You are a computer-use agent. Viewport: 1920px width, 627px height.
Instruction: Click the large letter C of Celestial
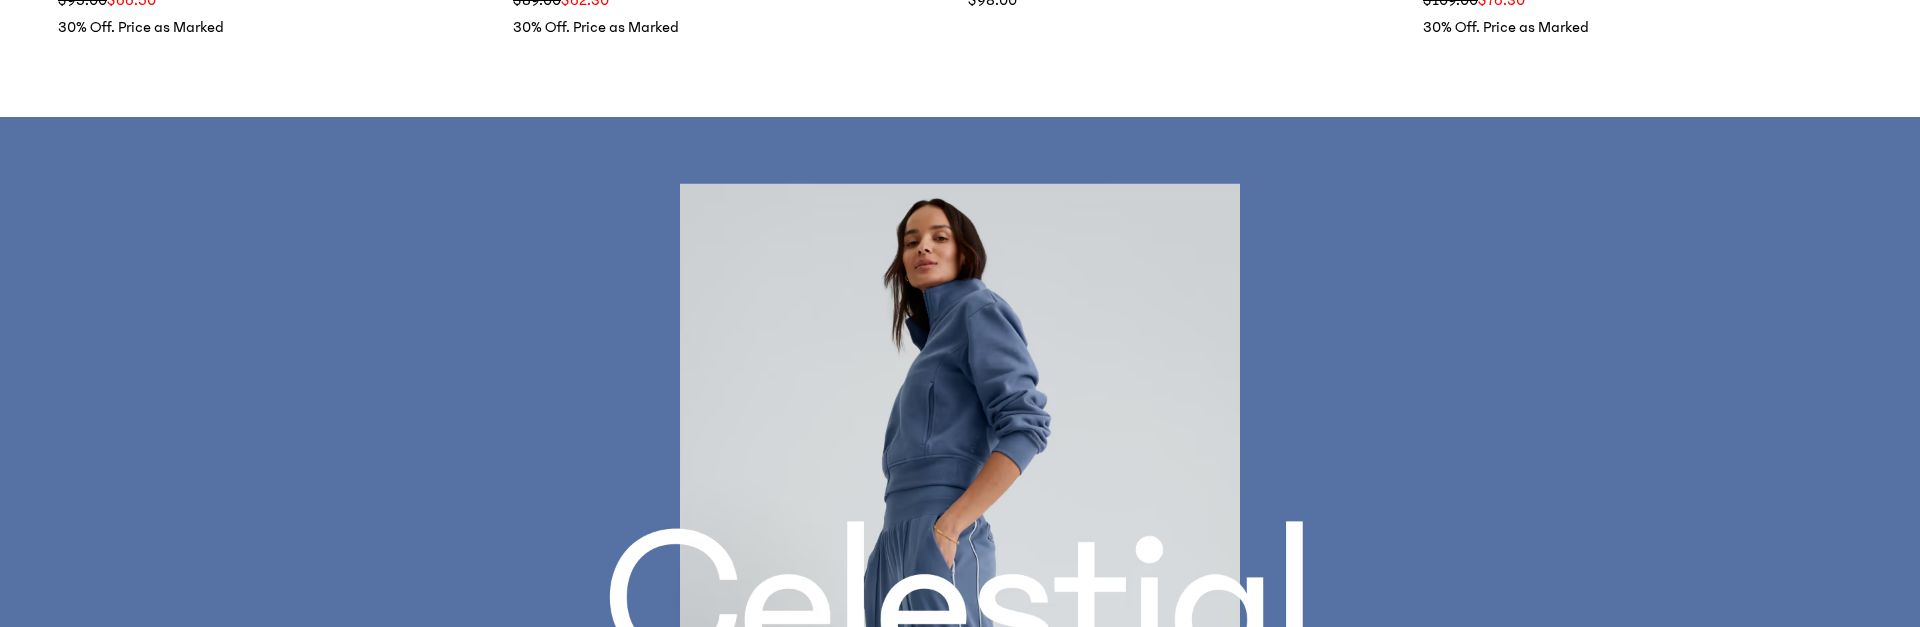pyautogui.click(x=672, y=580)
